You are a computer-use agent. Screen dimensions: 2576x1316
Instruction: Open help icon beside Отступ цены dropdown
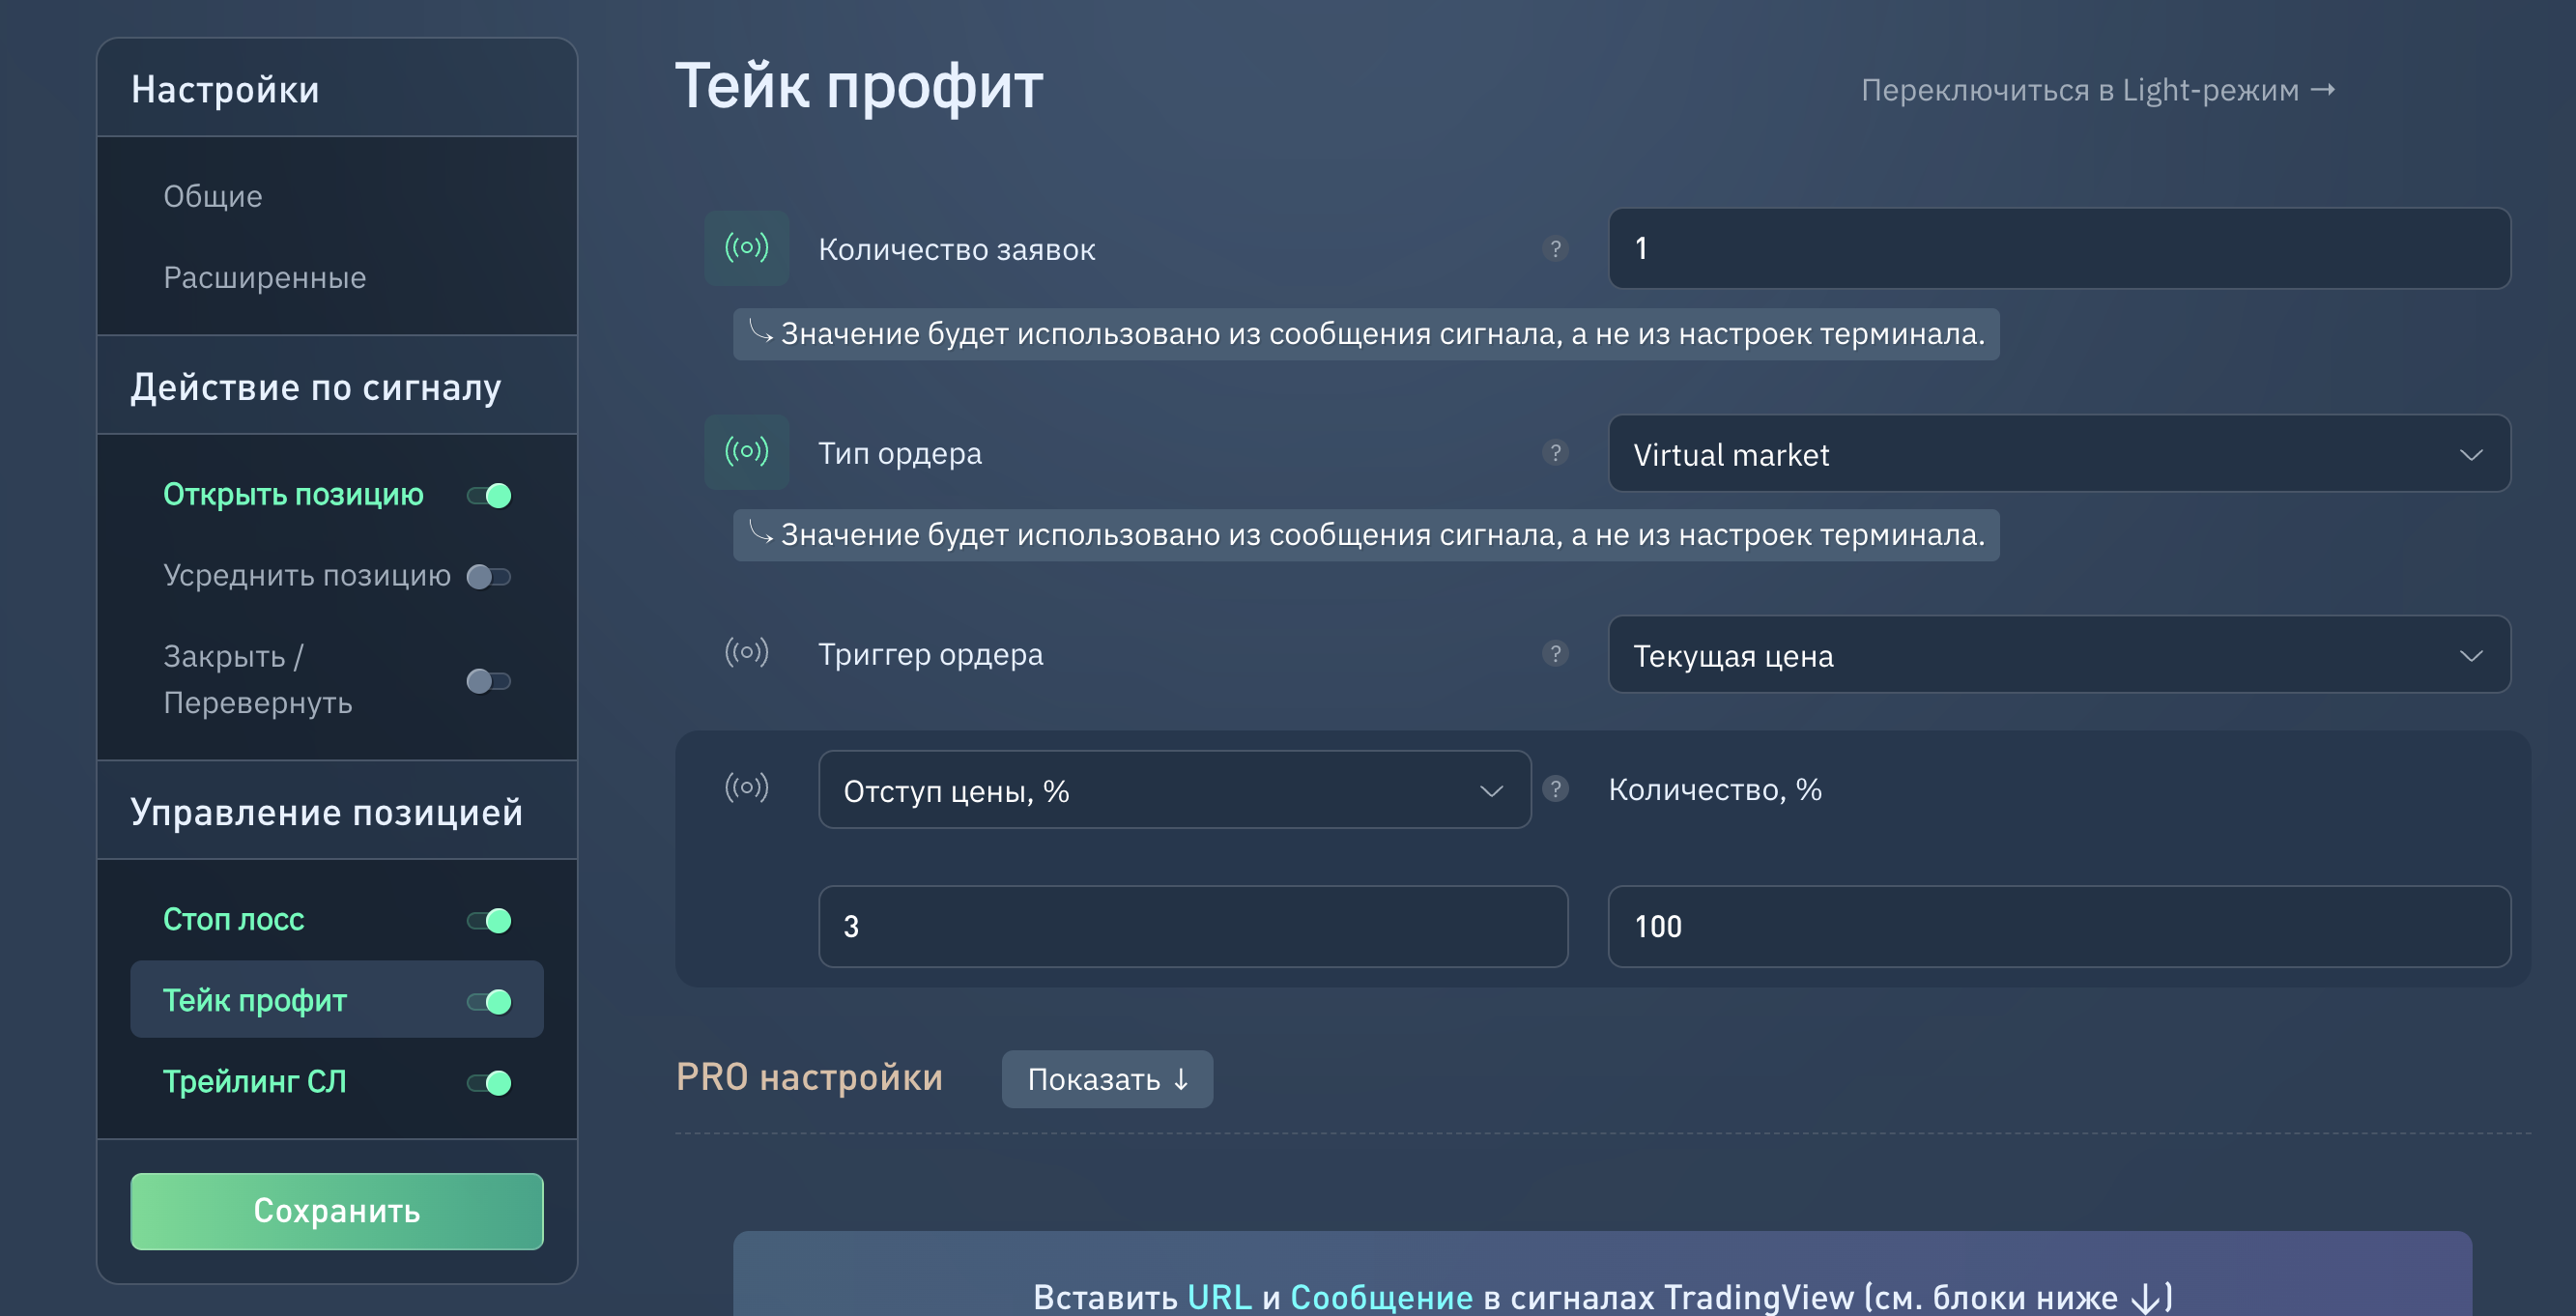click(x=1554, y=789)
